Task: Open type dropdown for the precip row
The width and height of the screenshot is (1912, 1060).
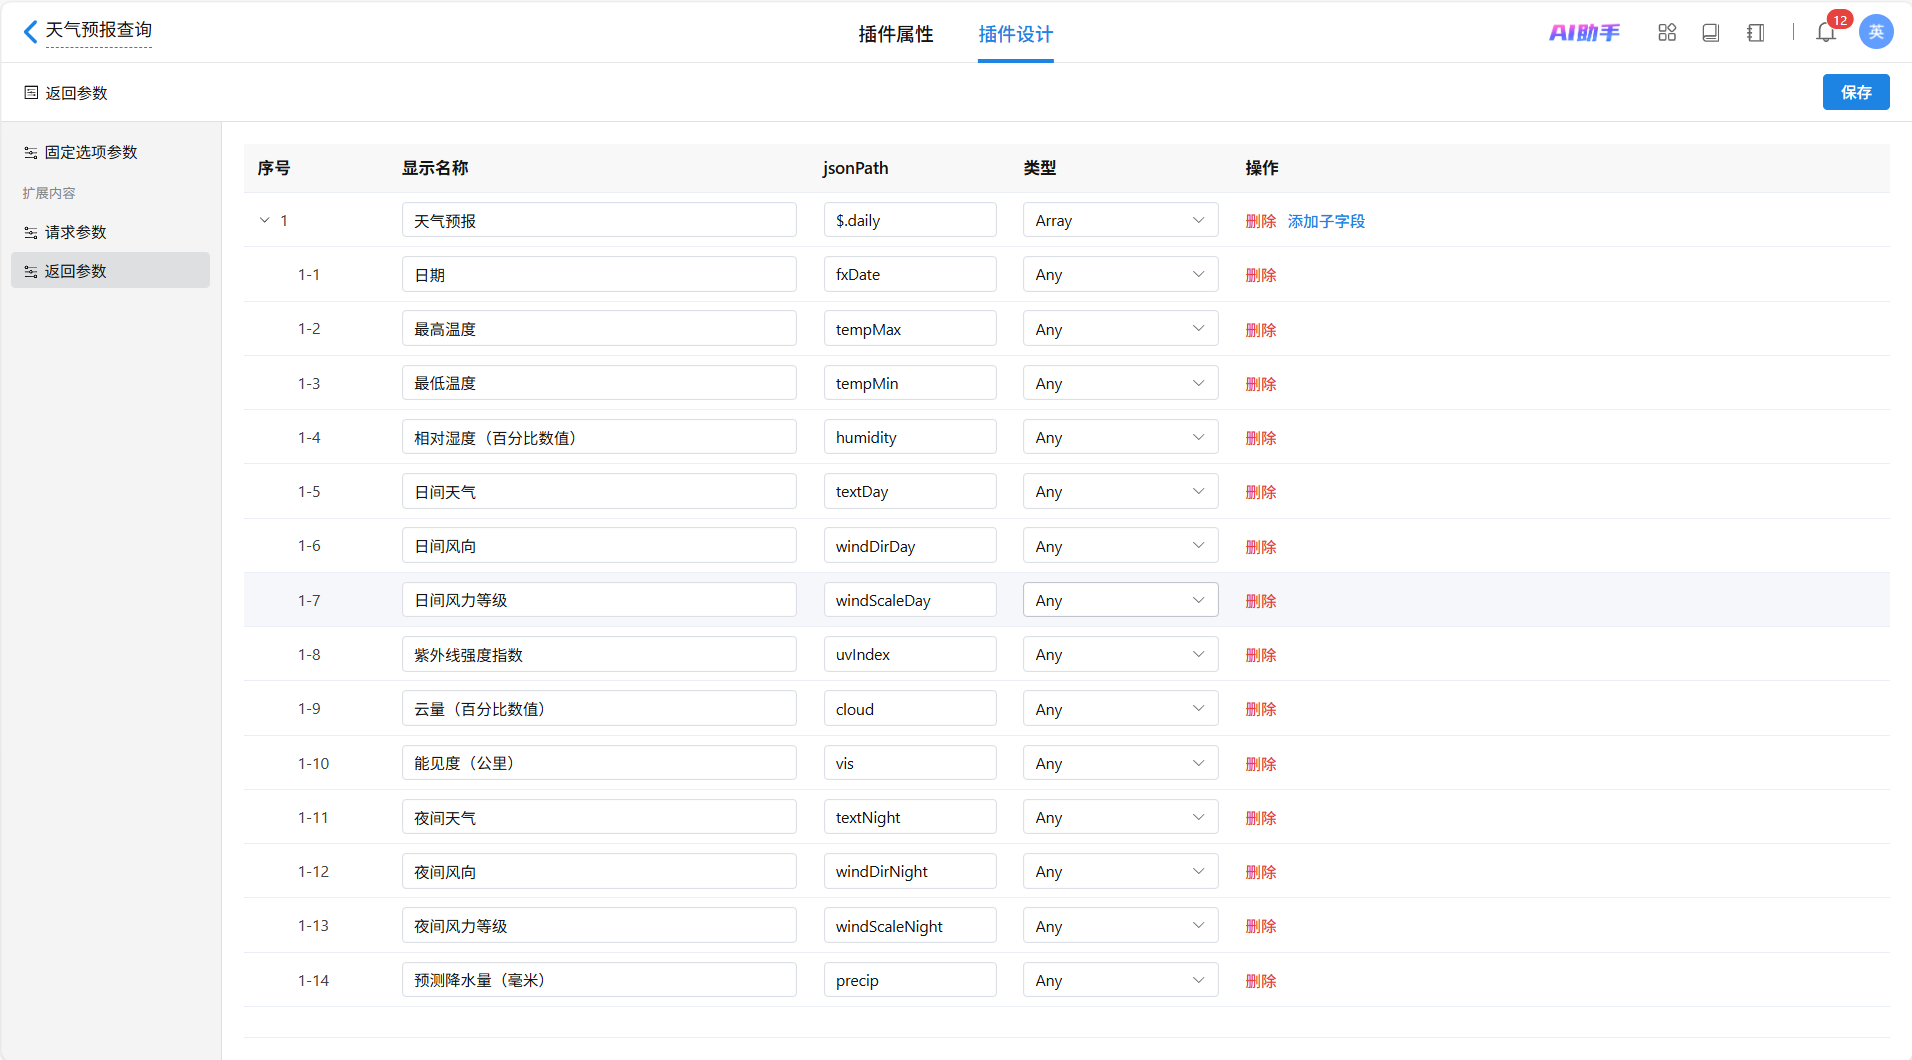Action: coord(1120,980)
